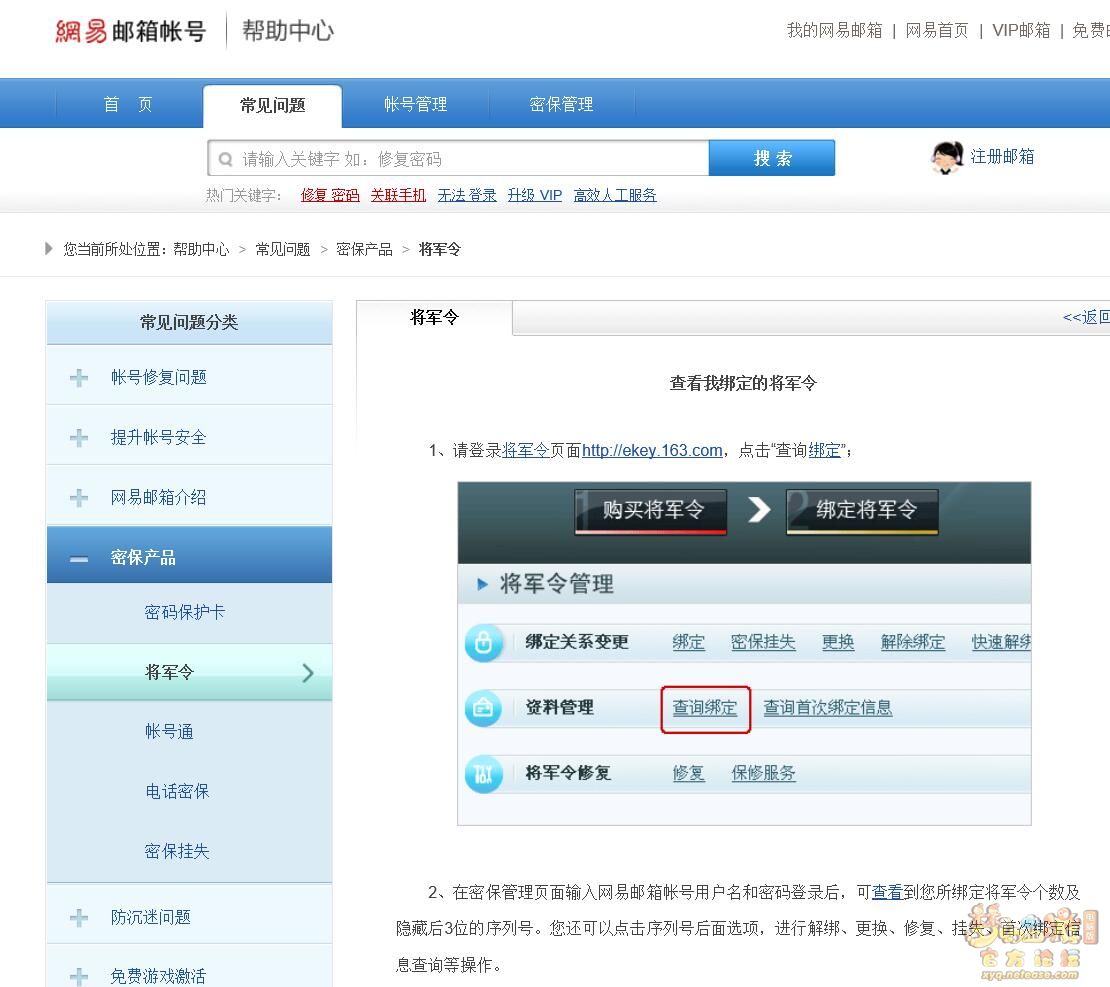The height and width of the screenshot is (987, 1110).
Task: Collapse the 密保产品 category
Action: click(79, 559)
